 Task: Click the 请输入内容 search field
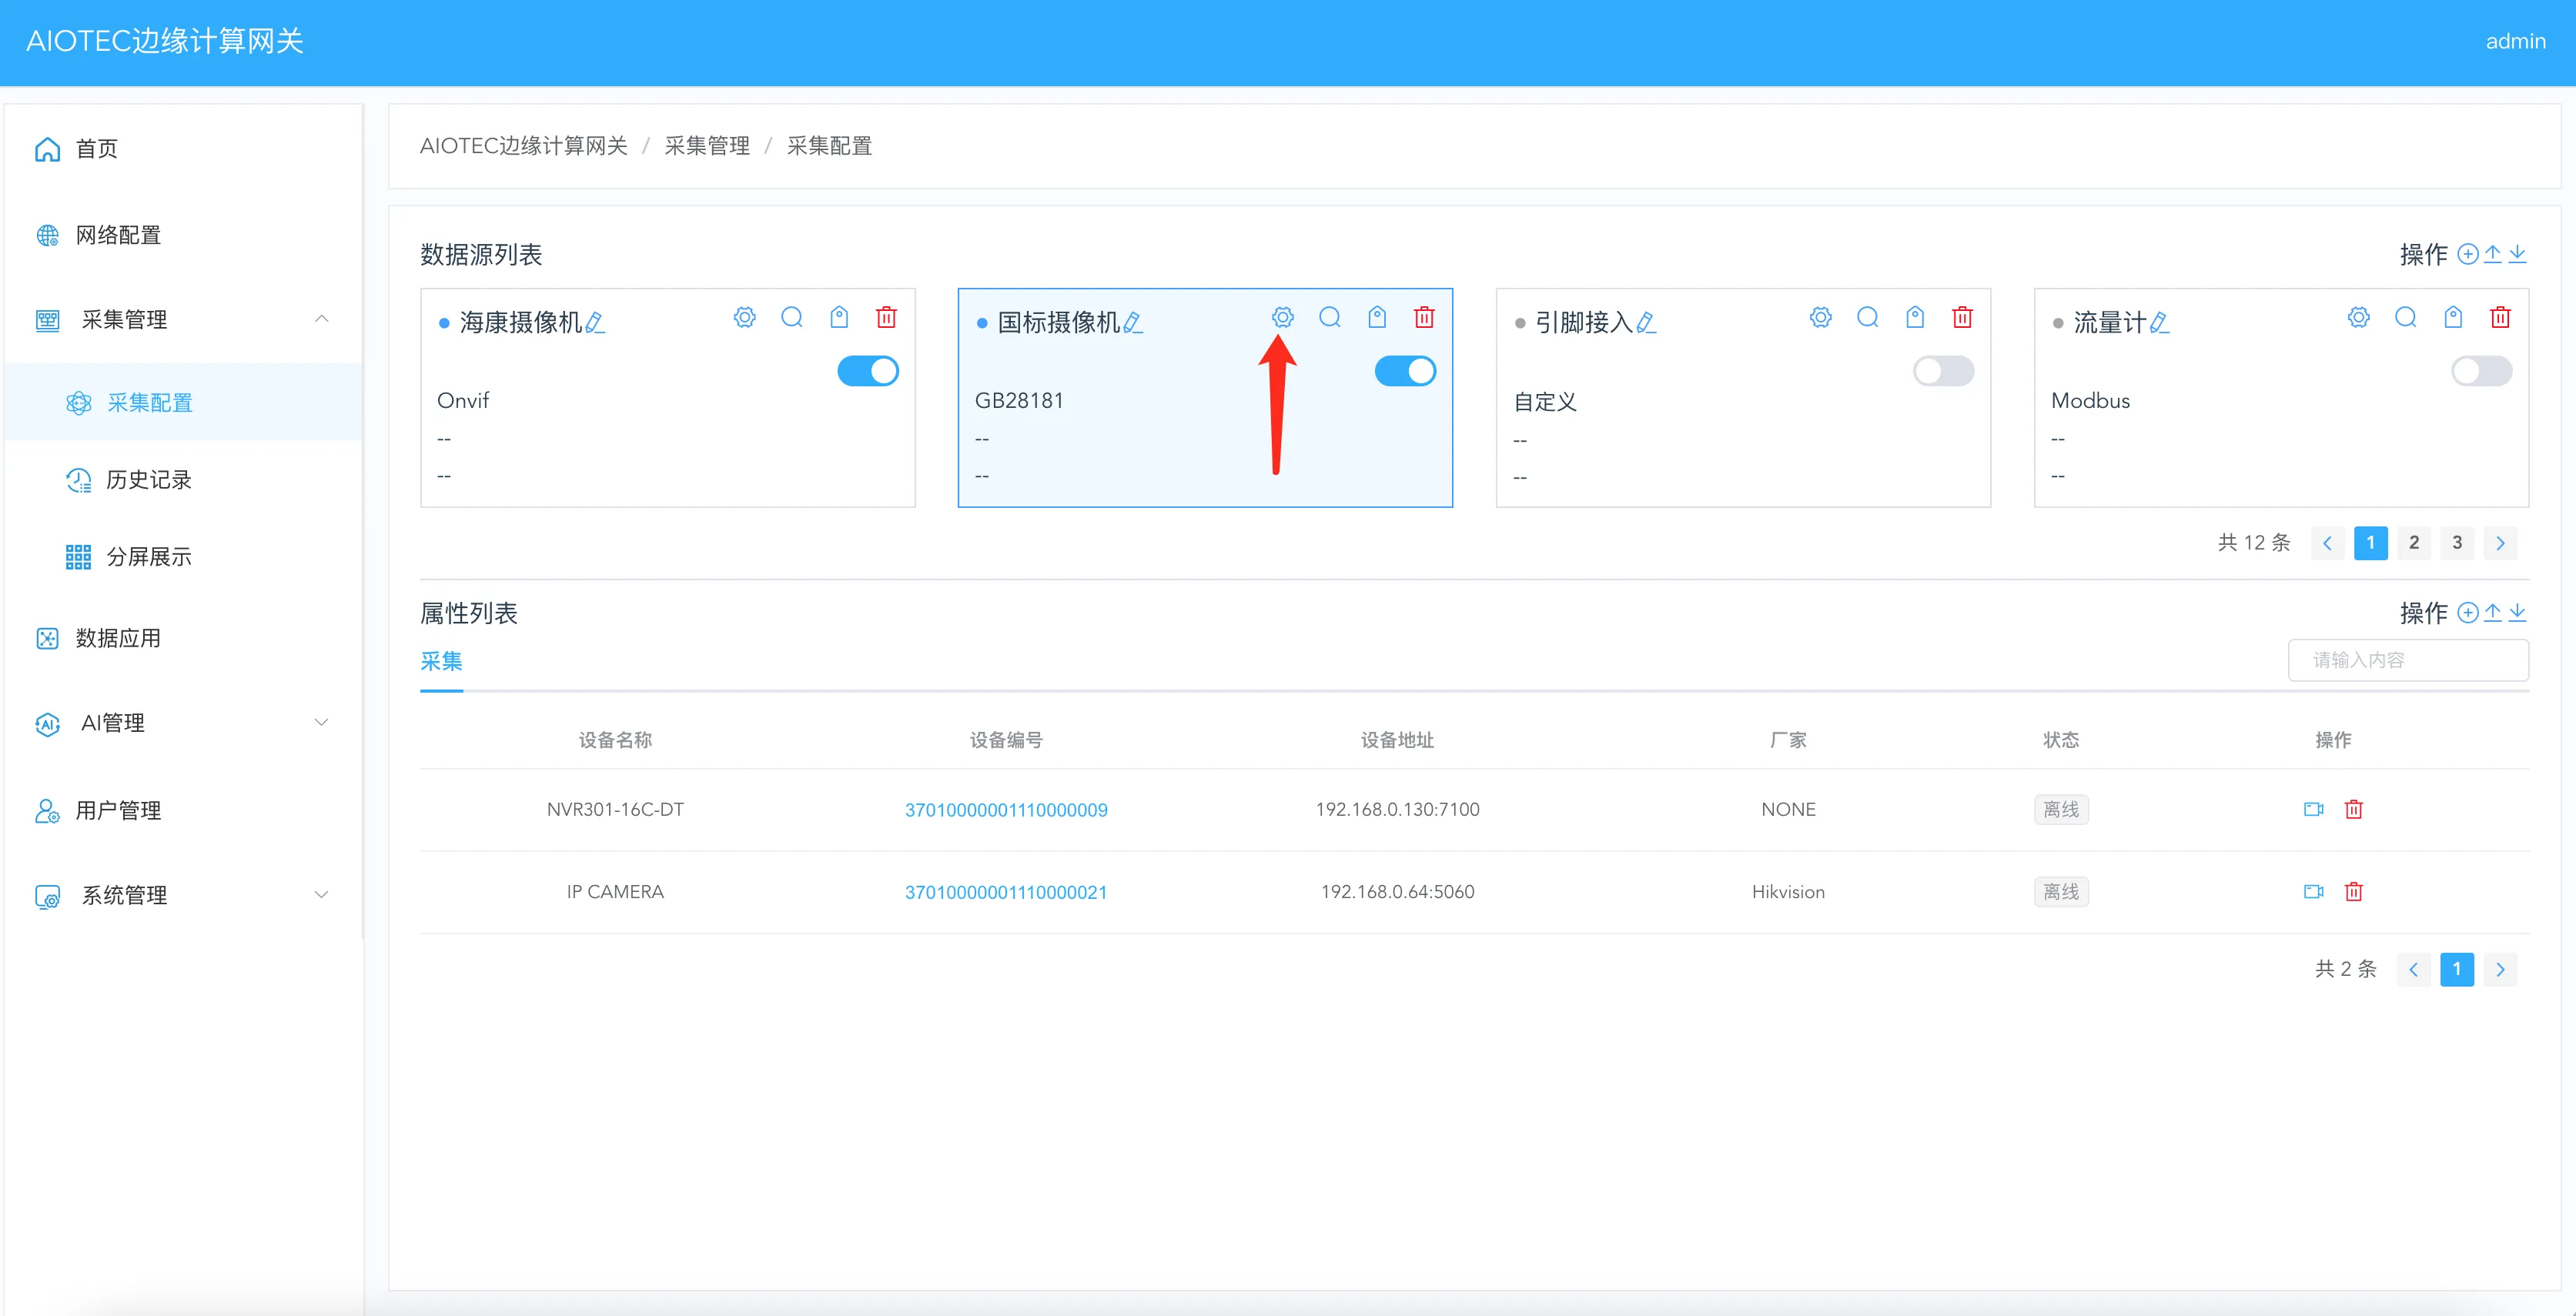pyautogui.click(x=2408, y=660)
